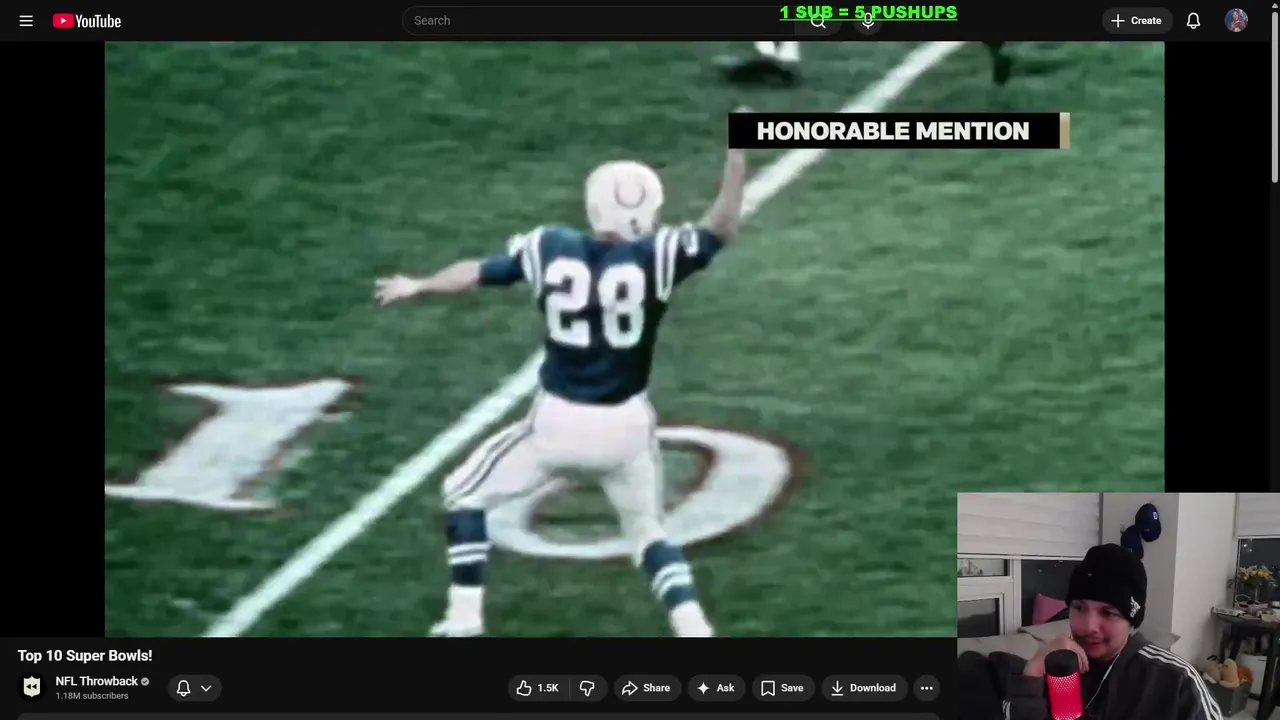1280x720 pixels.
Task: Like the video with thumbs up
Action: tap(538, 688)
